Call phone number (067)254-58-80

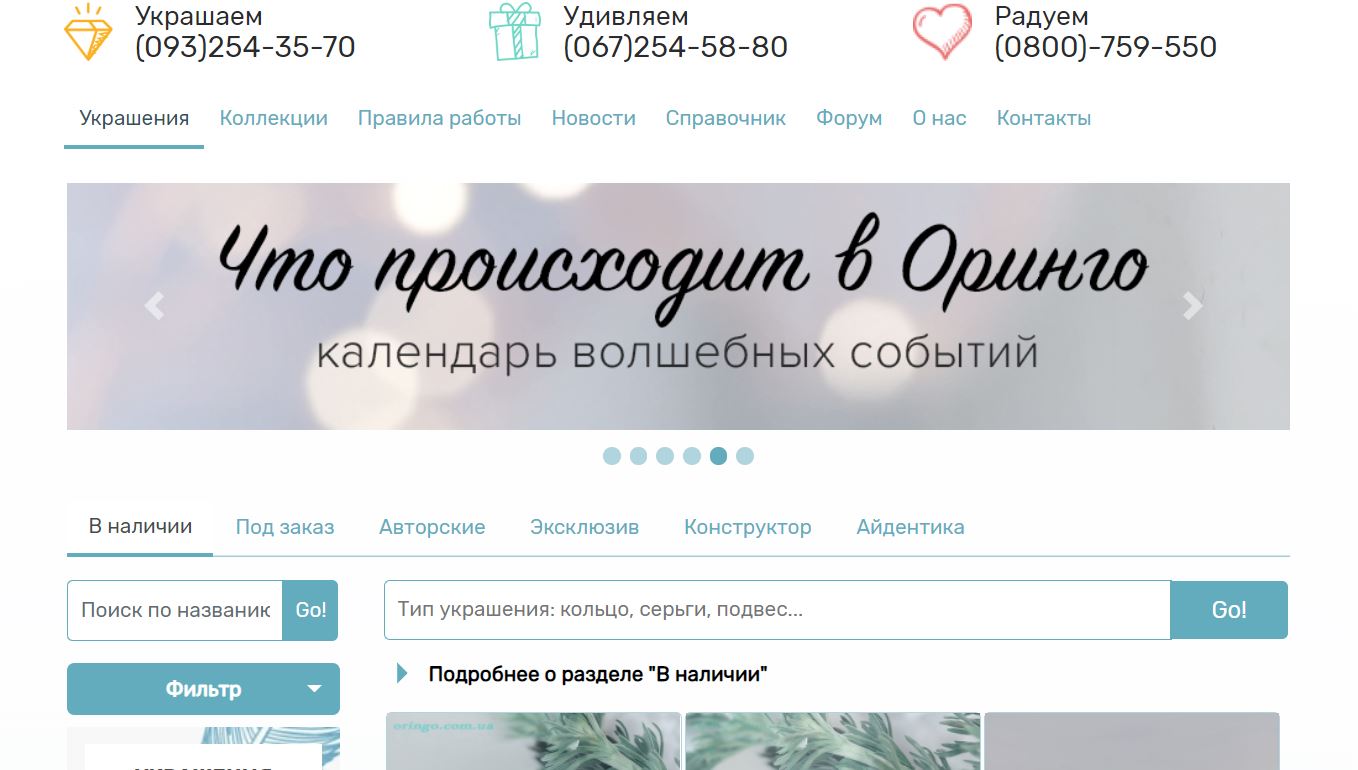[x=676, y=47]
